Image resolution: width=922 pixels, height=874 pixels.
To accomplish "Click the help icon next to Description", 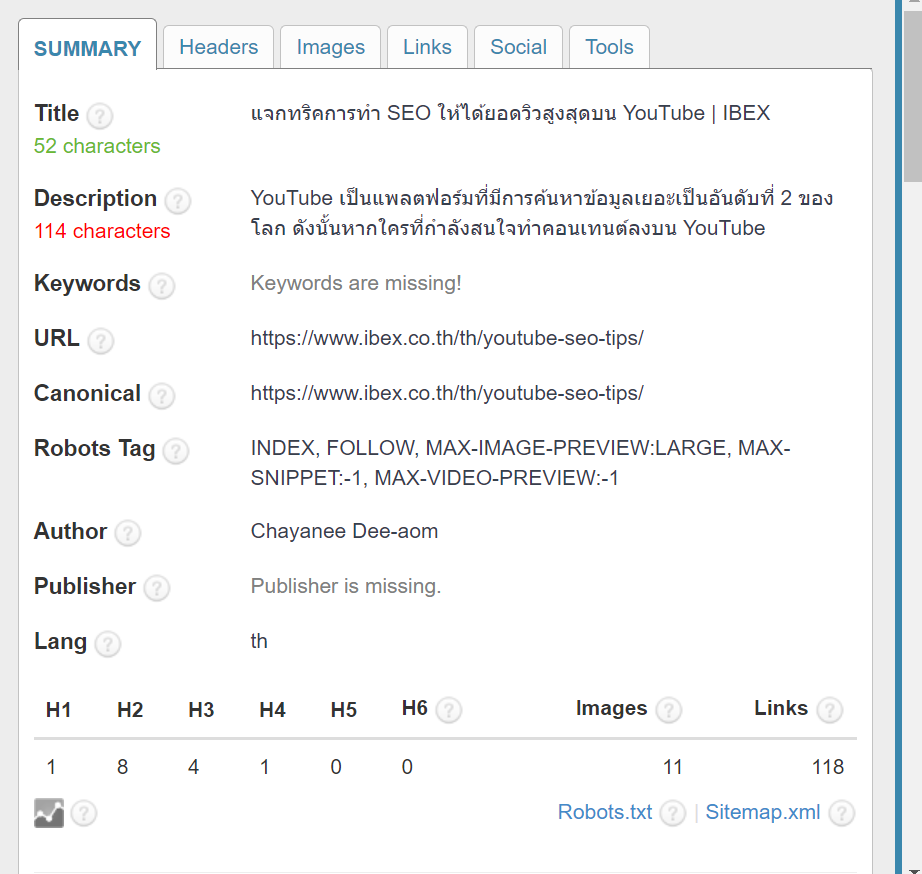I will pos(178,201).
